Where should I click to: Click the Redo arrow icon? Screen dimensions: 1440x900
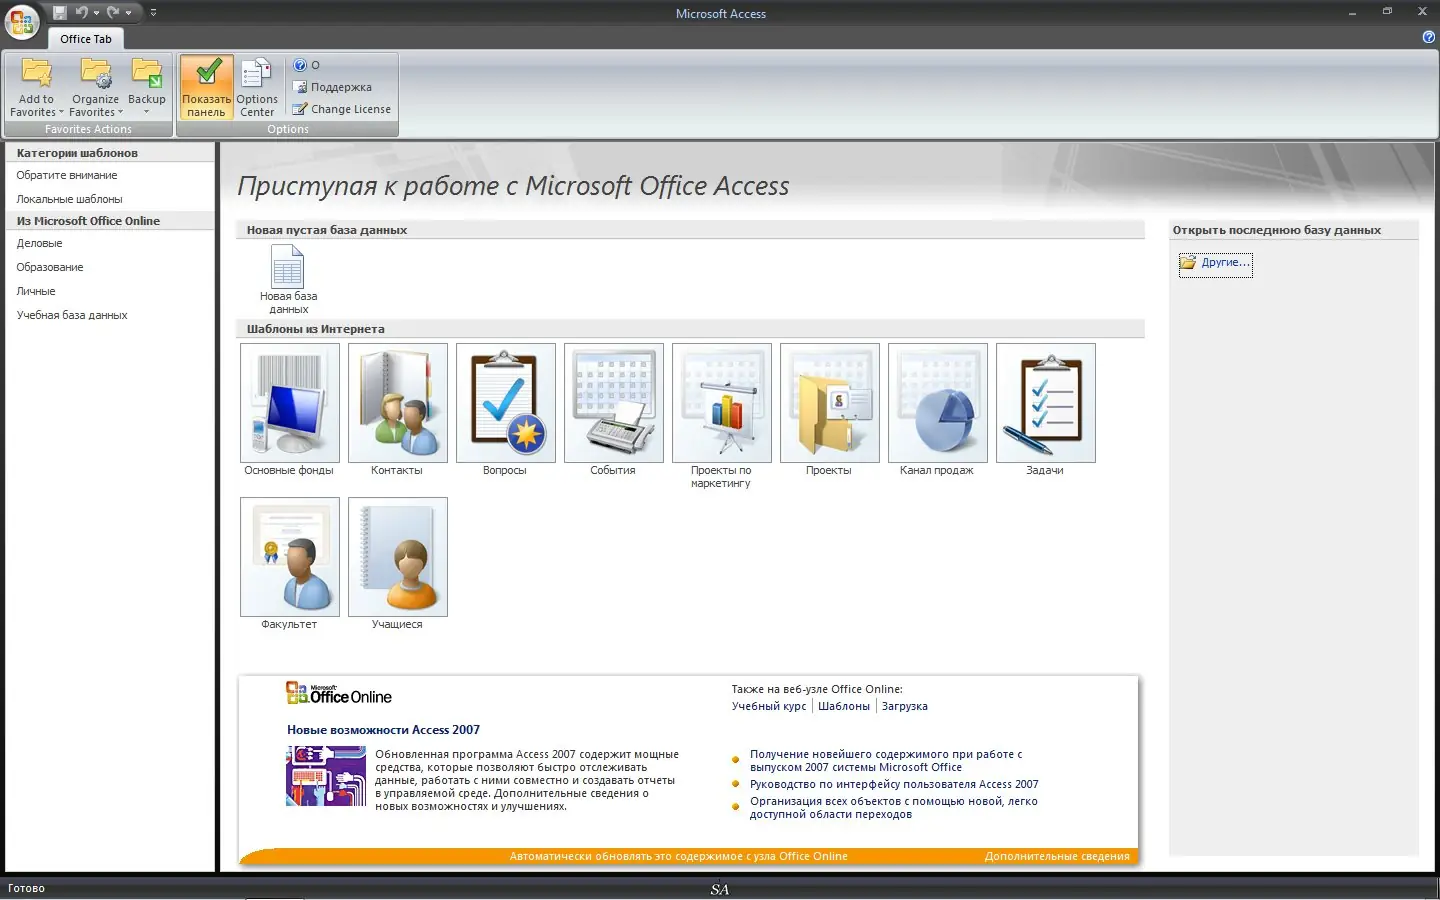[113, 13]
